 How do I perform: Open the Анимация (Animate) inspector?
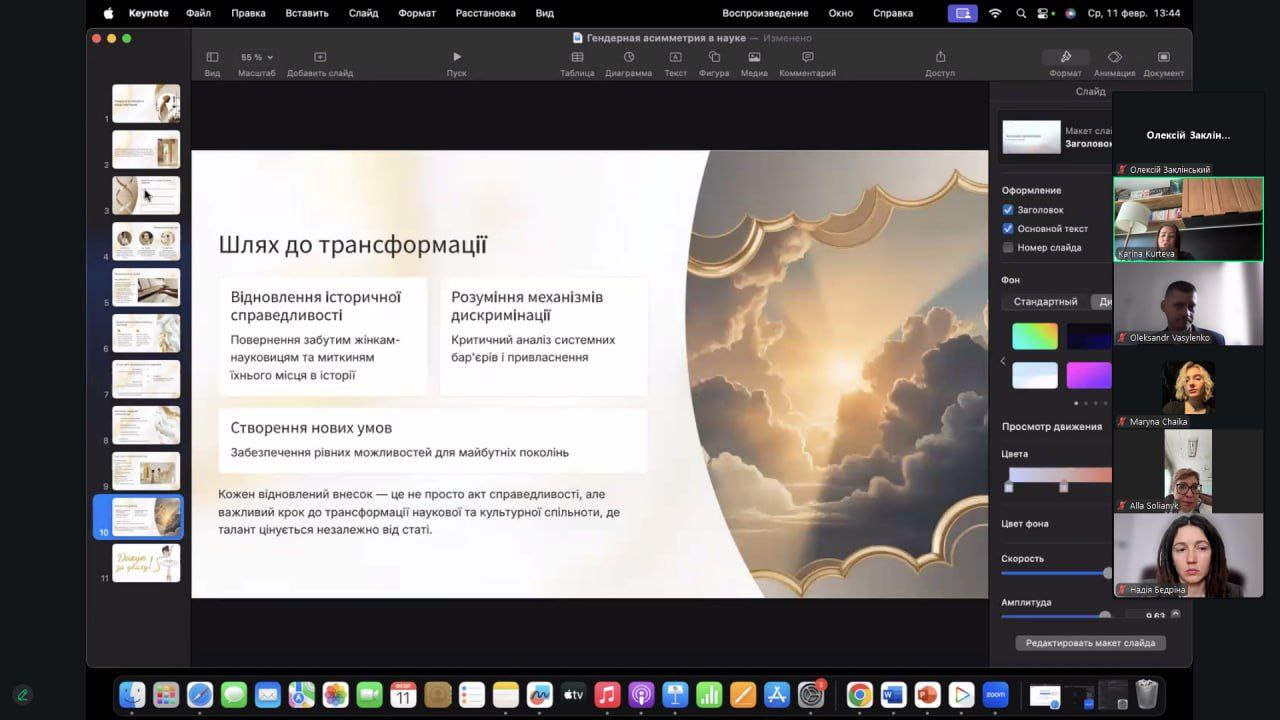(1114, 58)
